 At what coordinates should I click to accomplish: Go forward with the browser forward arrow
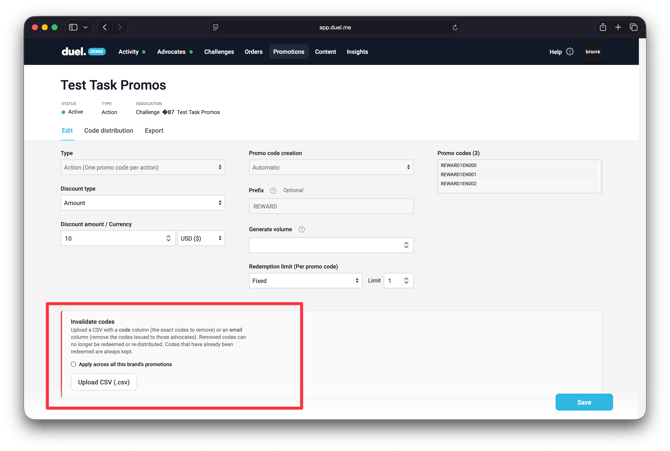tap(120, 27)
